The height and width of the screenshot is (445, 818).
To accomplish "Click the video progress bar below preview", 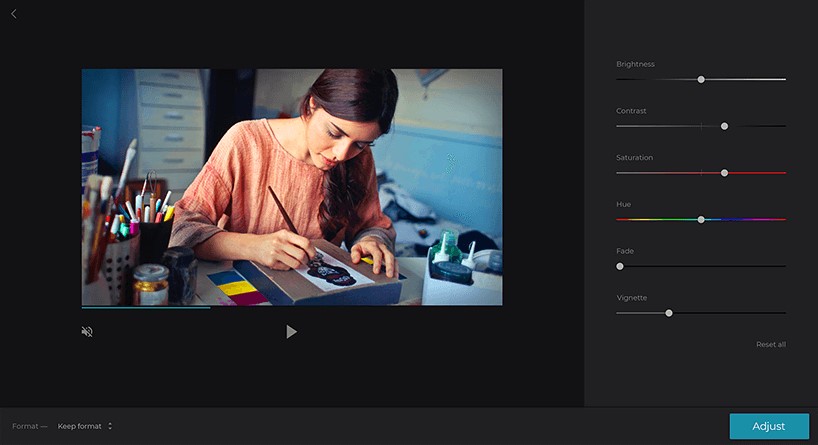I will (292, 308).
